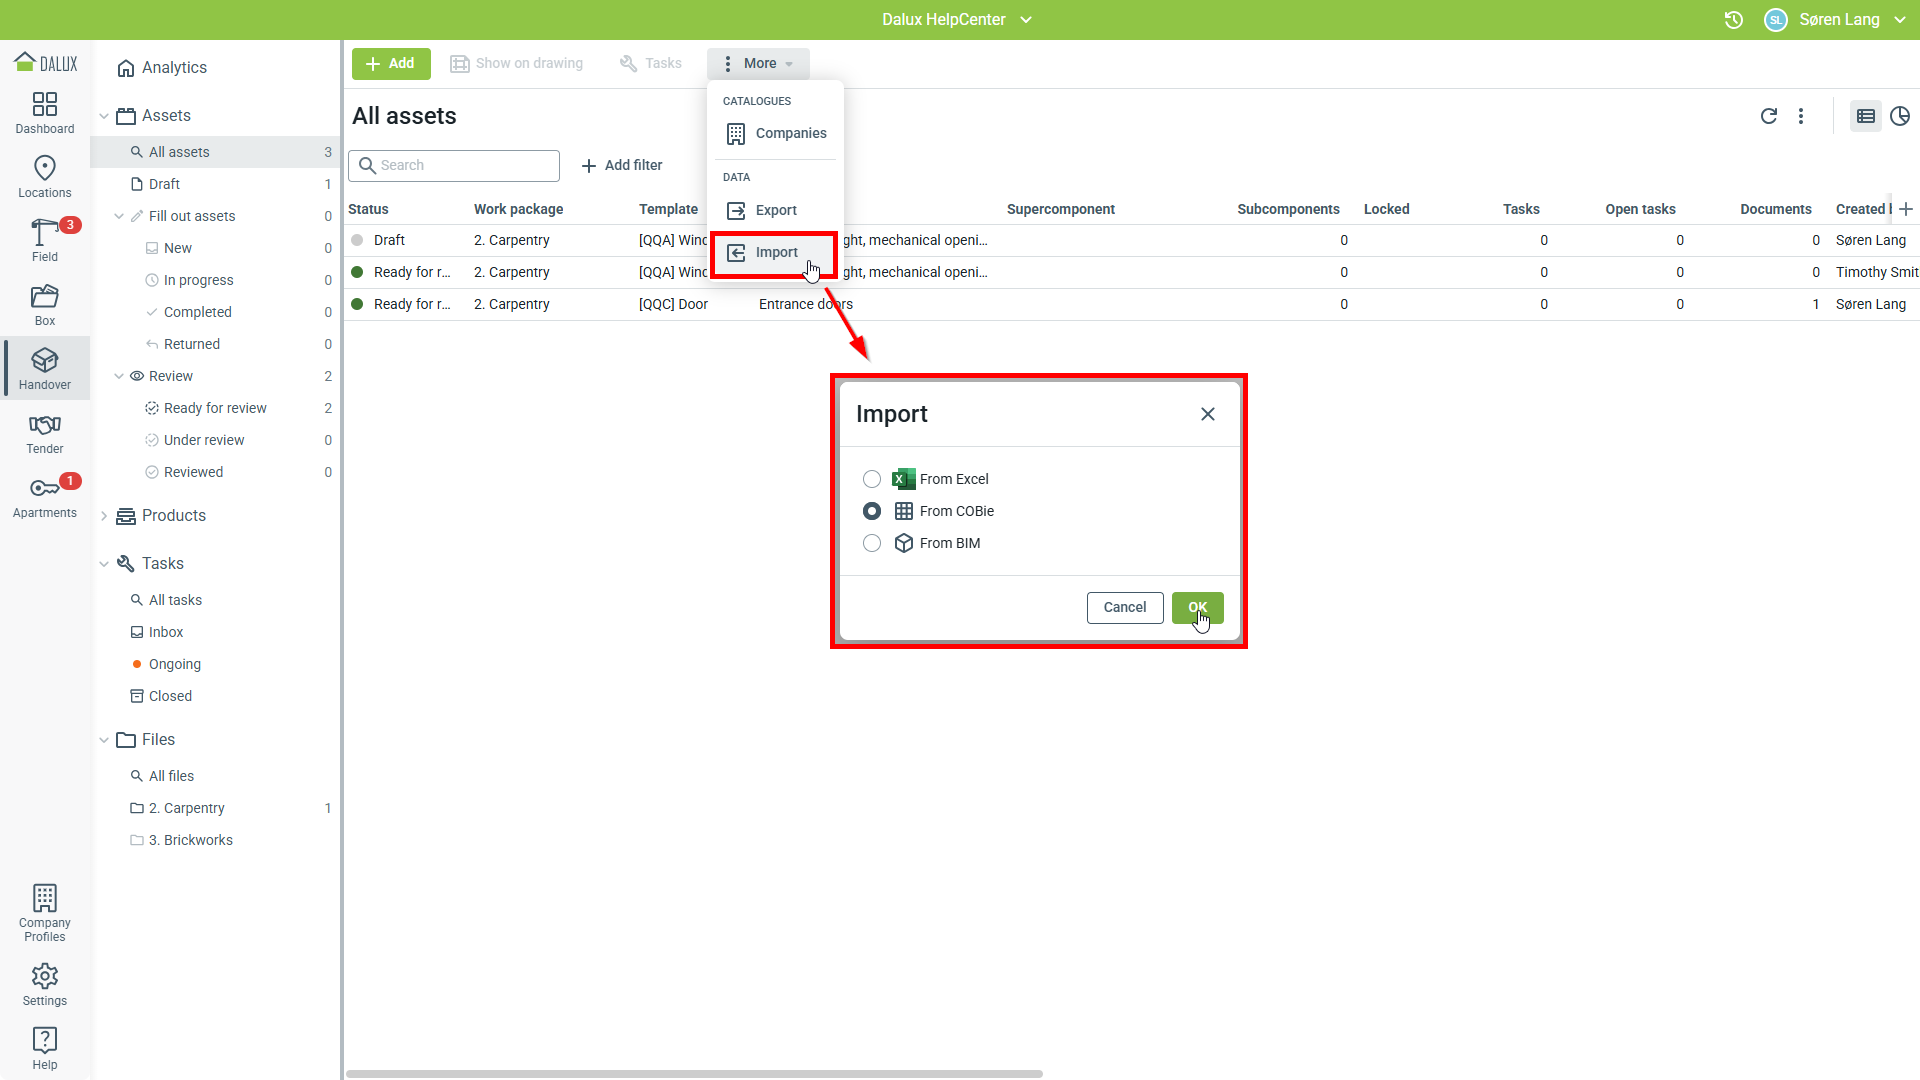Collapse the Assets tree section
Screen dimensions: 1920x1080
tap(104, 116)
